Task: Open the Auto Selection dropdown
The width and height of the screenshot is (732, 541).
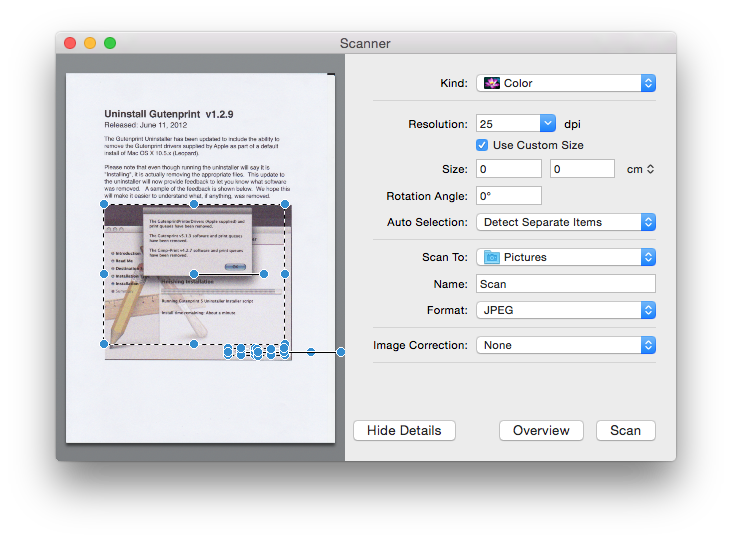Action: [566, 222]
